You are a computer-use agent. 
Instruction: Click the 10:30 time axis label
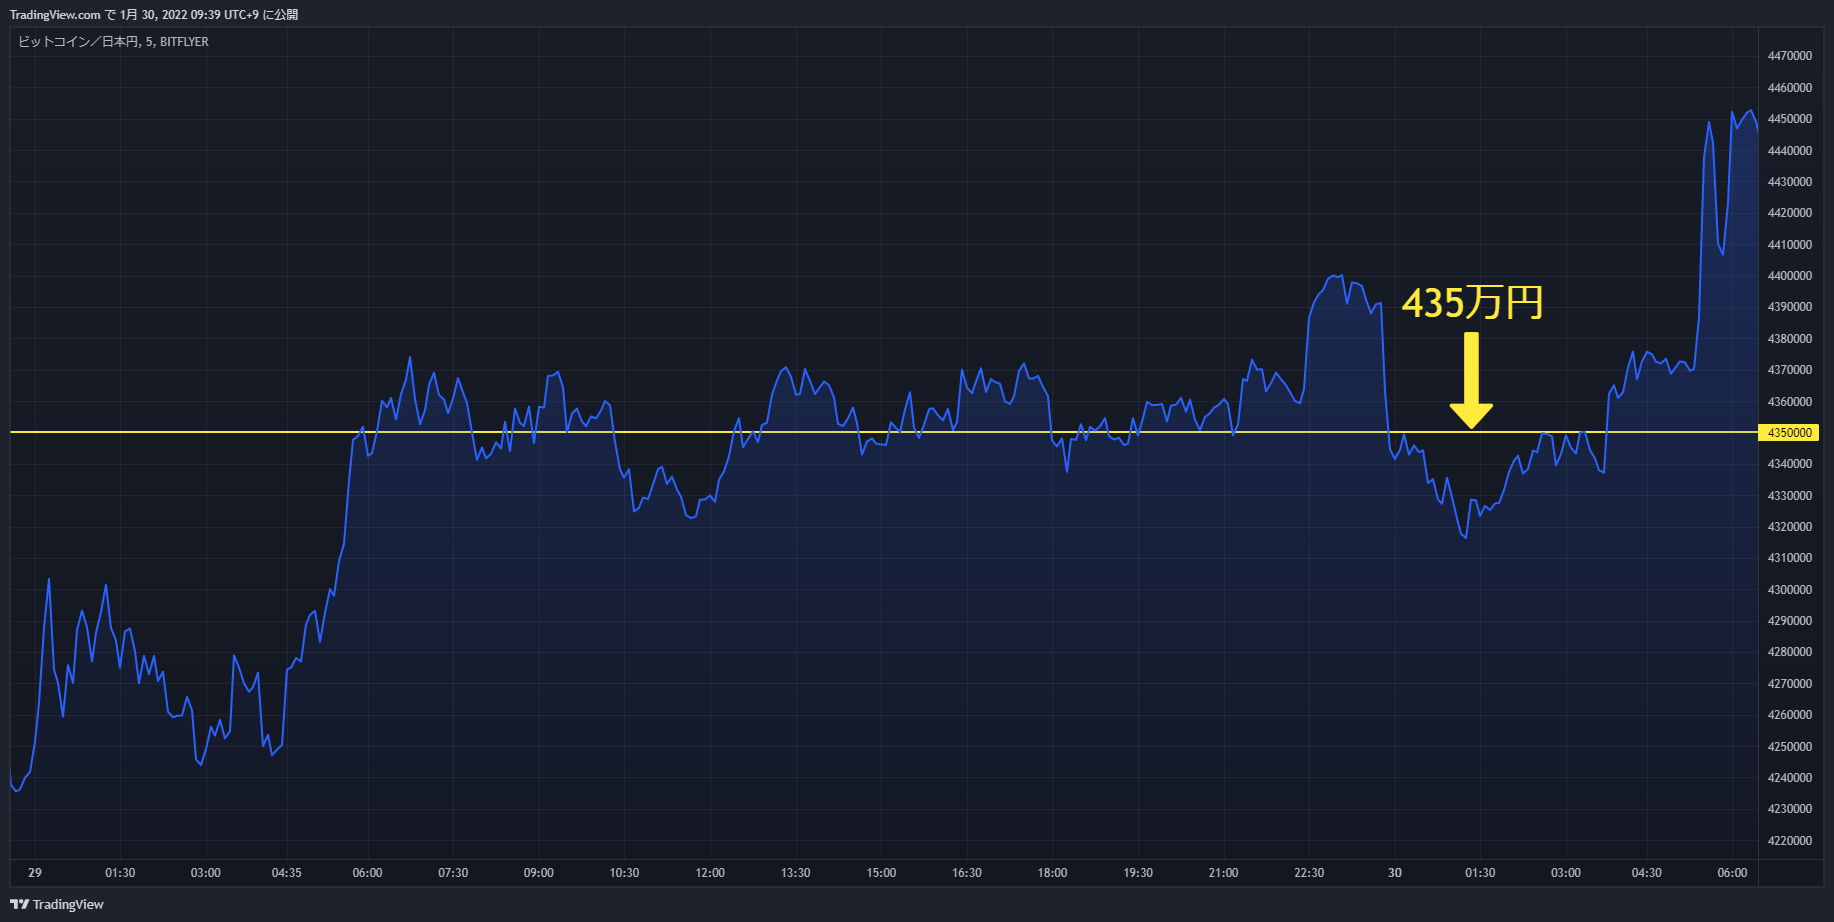coord(624,873)
